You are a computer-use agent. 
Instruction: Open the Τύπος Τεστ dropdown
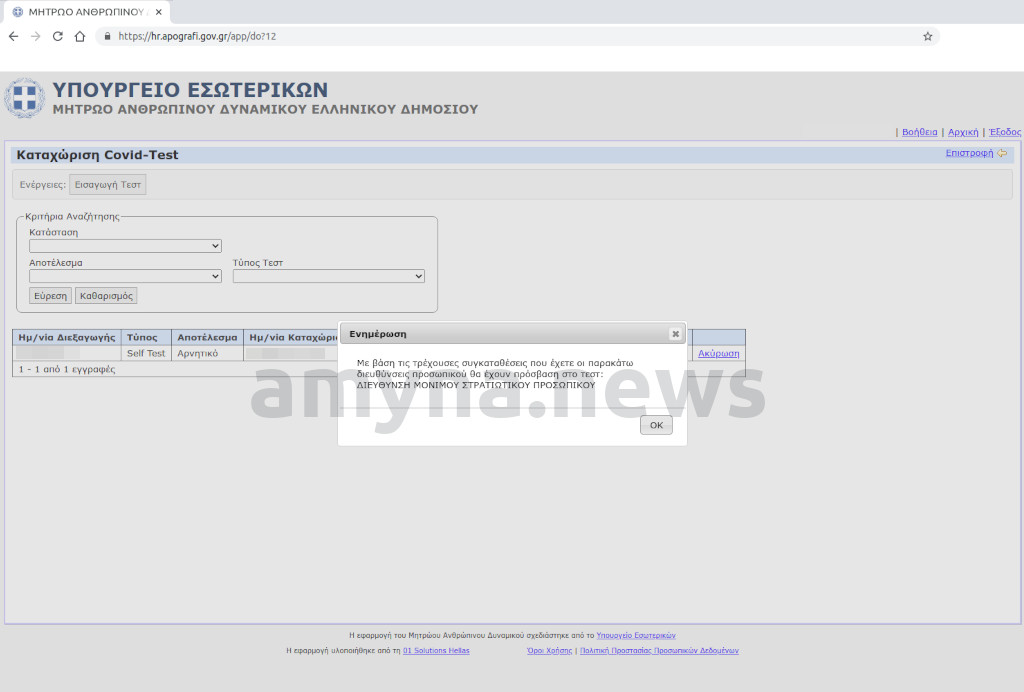(328, 276)
